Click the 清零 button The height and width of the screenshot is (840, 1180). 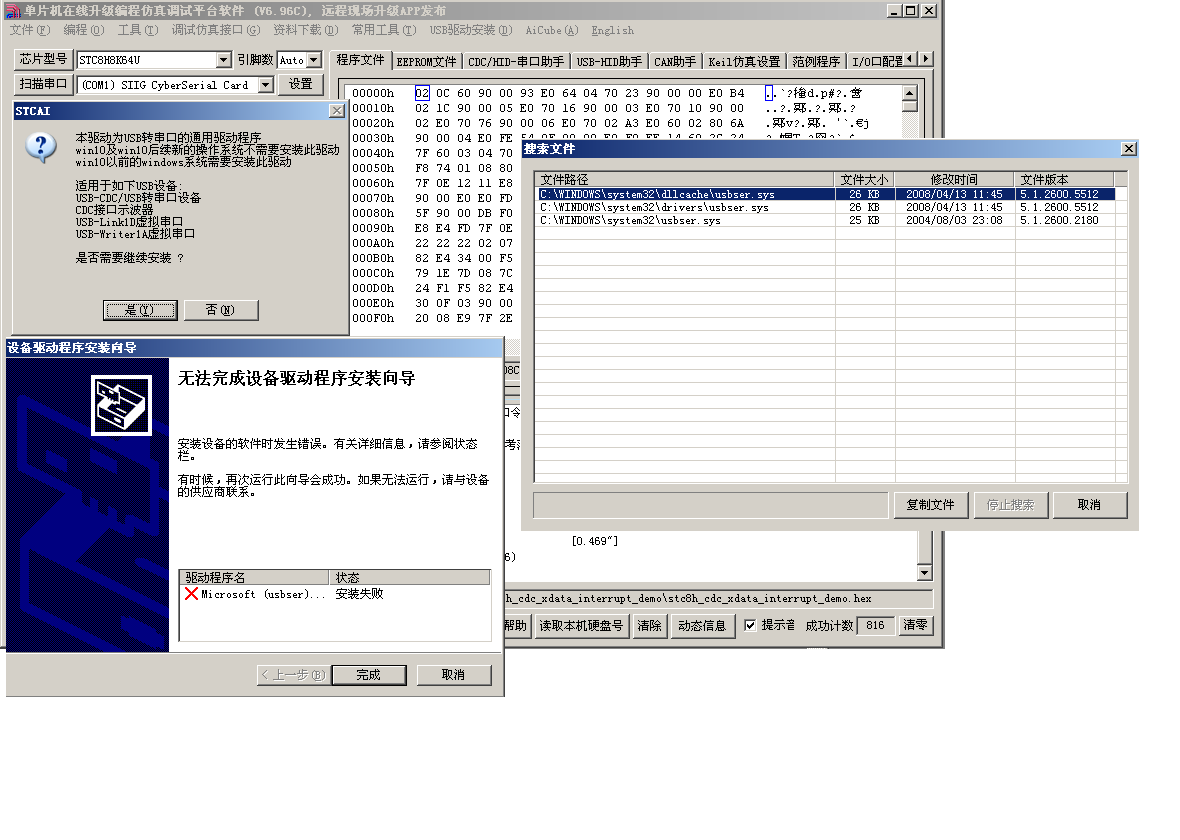(x=916, y=625)
